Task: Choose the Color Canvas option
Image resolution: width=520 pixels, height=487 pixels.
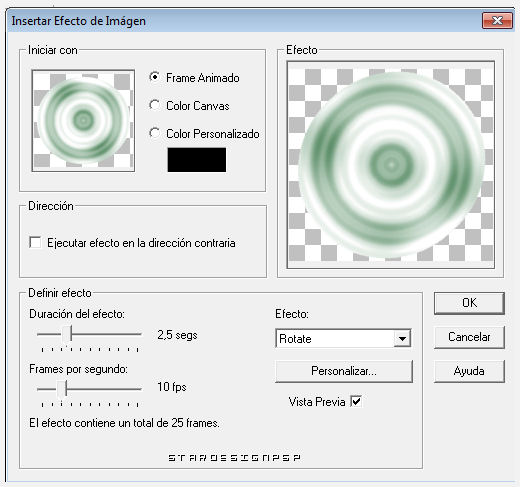Action: click(x=154, y=105)
